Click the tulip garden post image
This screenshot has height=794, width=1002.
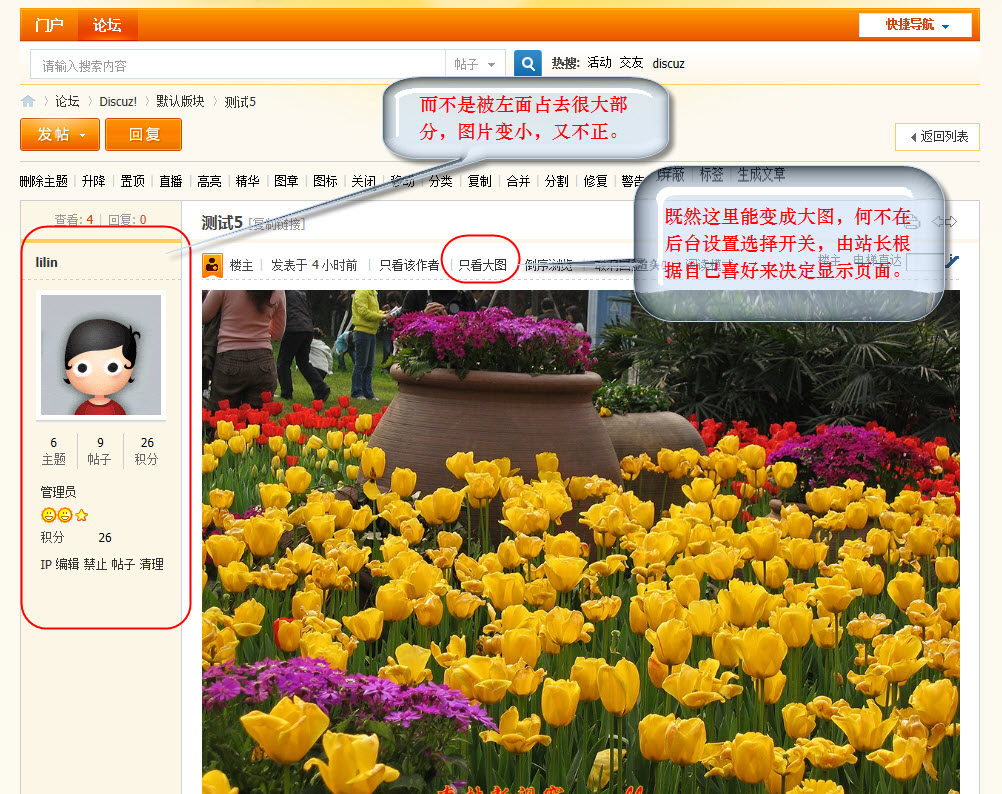581,543
